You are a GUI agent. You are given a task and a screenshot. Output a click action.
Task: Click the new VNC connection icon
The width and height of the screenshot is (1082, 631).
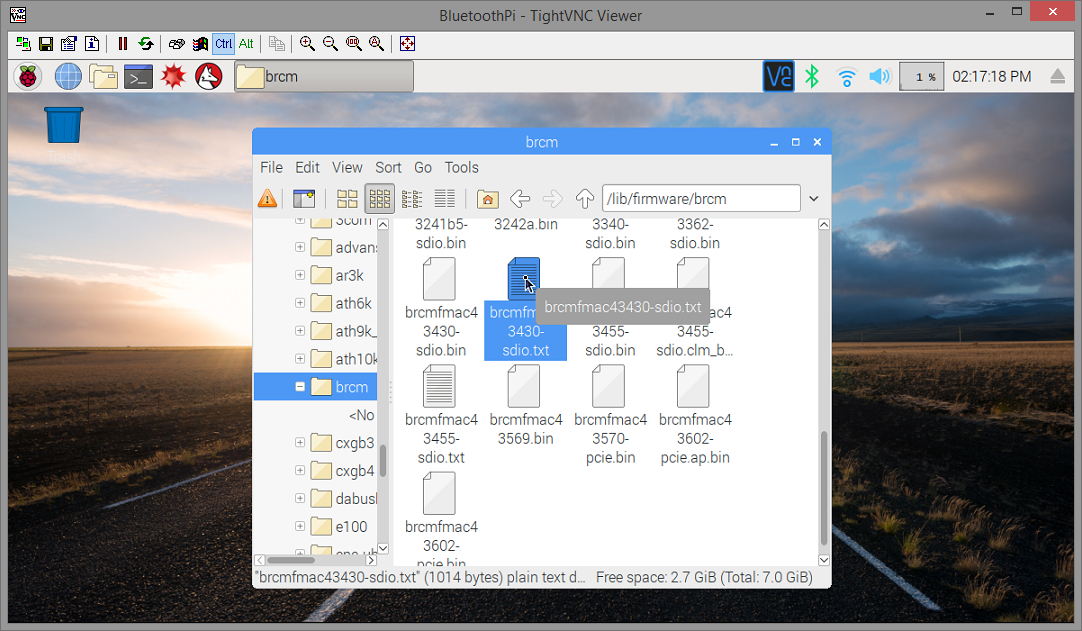[23, 43]
